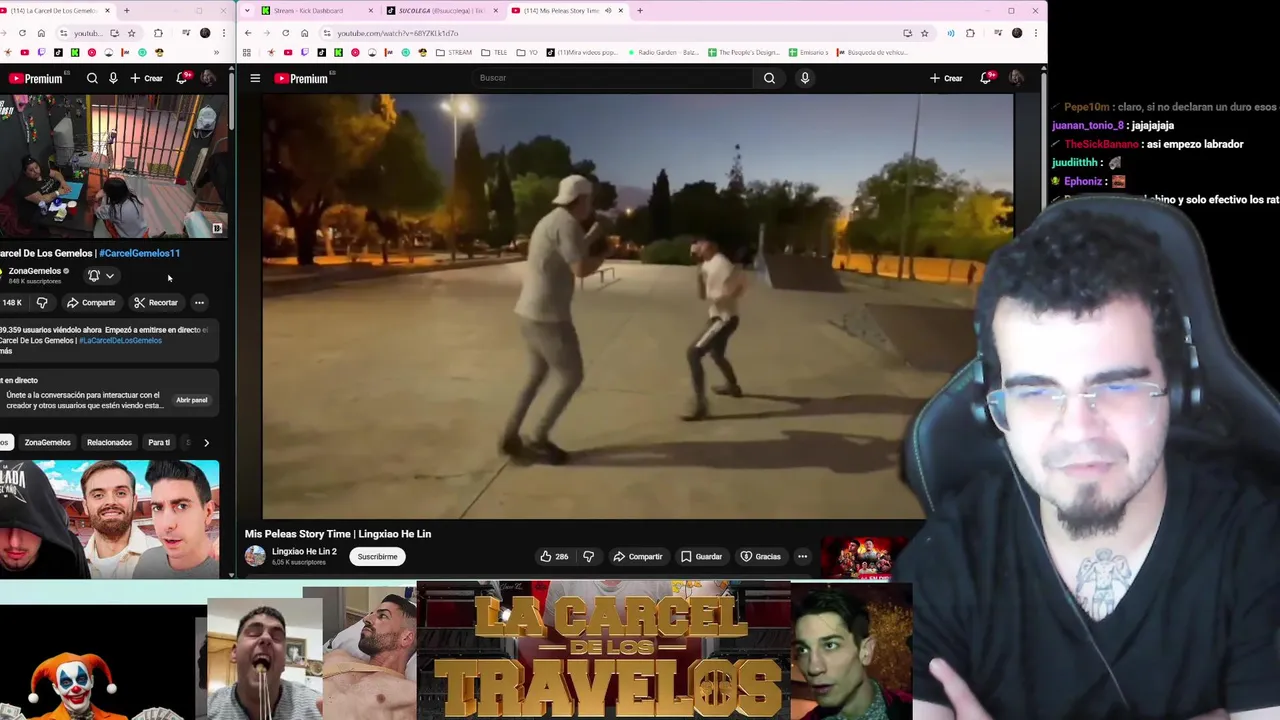Select the La Carcel De Los Gemelos tab
Viewport: 1280px width, 720px height.
point(57,10)
